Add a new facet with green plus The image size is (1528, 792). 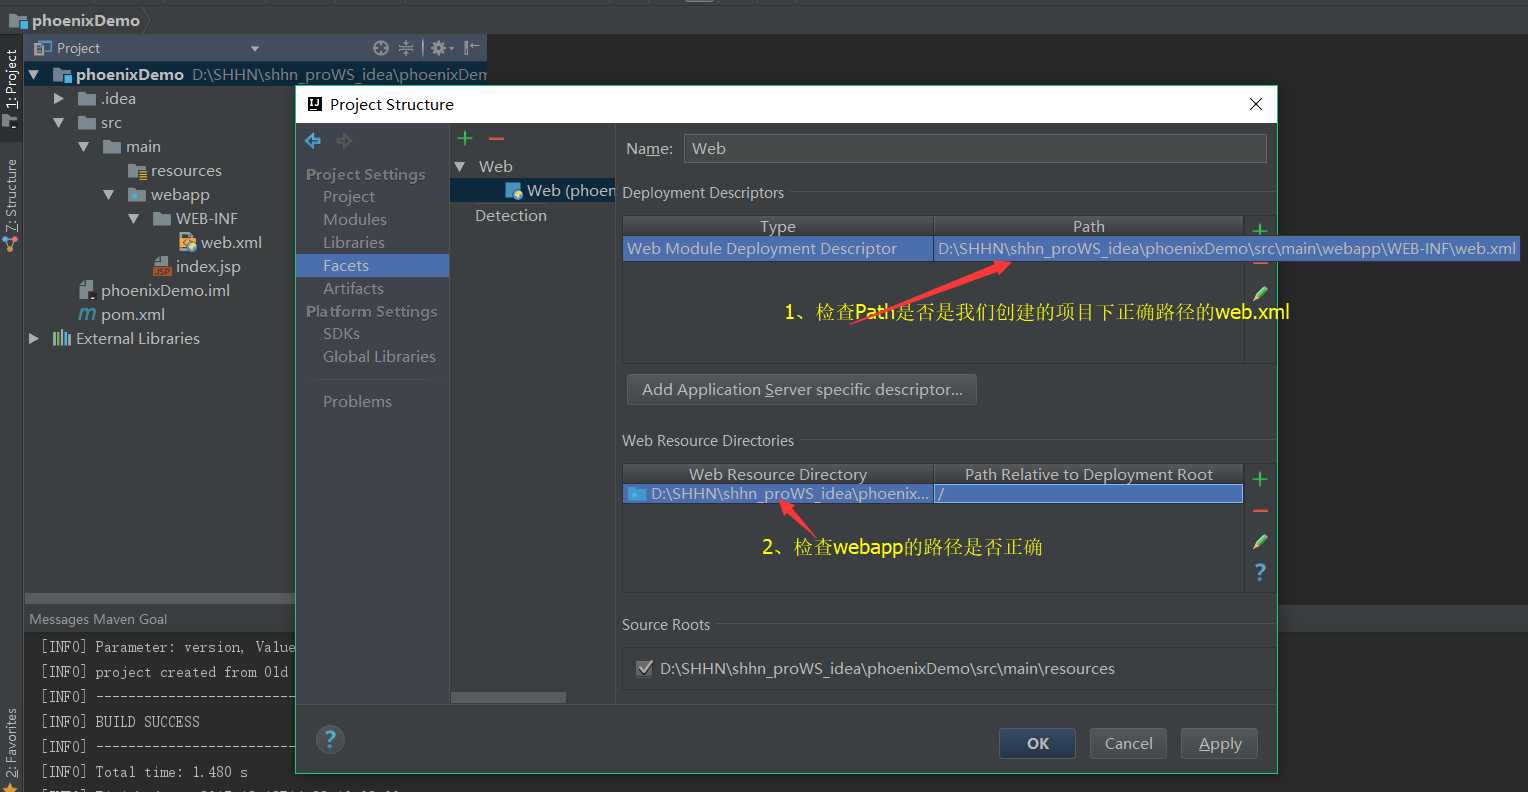[465, 138]
